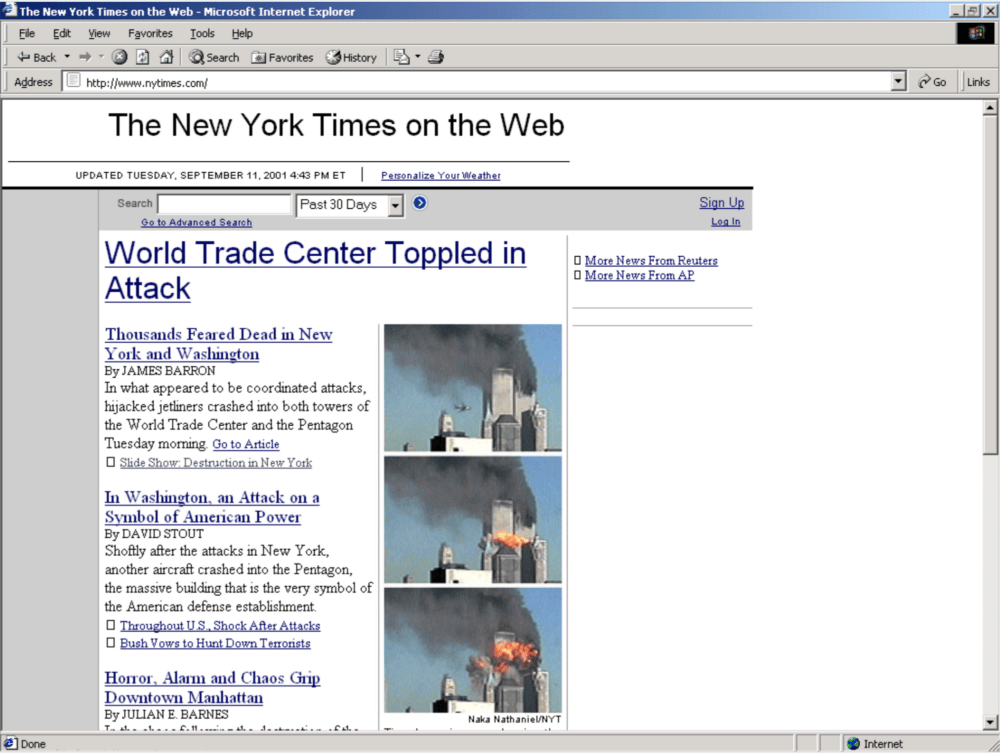This screenshot has width=1000, height=753.
Task: Click the Internet zone globe icon
Action: 853,743
